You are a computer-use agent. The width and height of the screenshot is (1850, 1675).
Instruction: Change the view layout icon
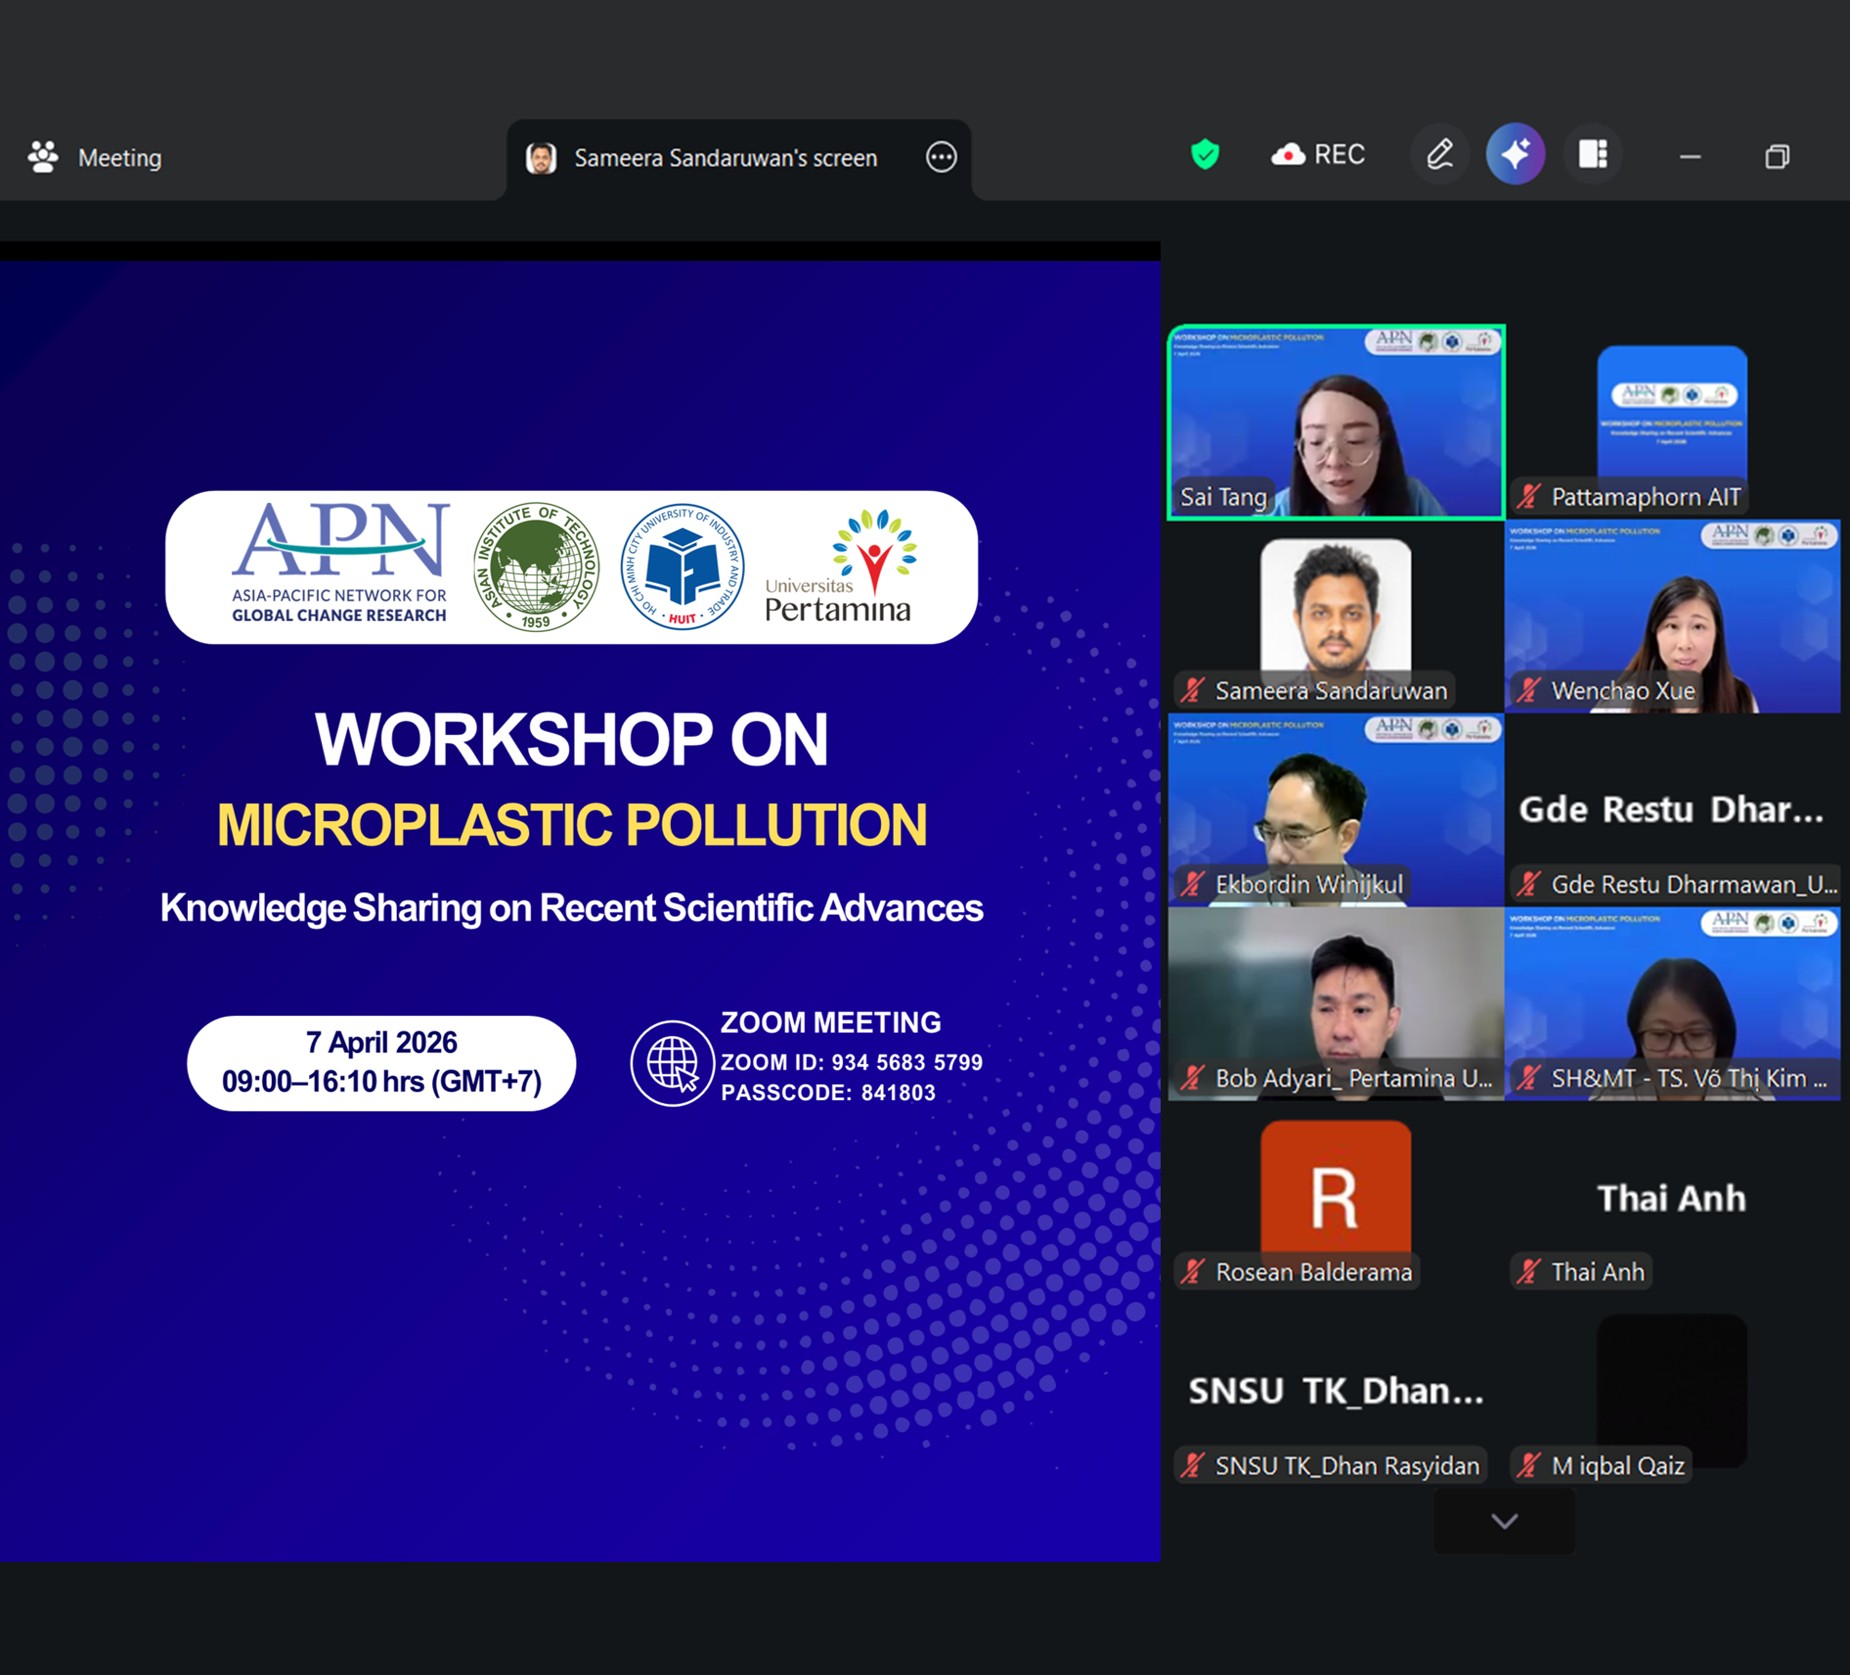(x=1592, y=155)
